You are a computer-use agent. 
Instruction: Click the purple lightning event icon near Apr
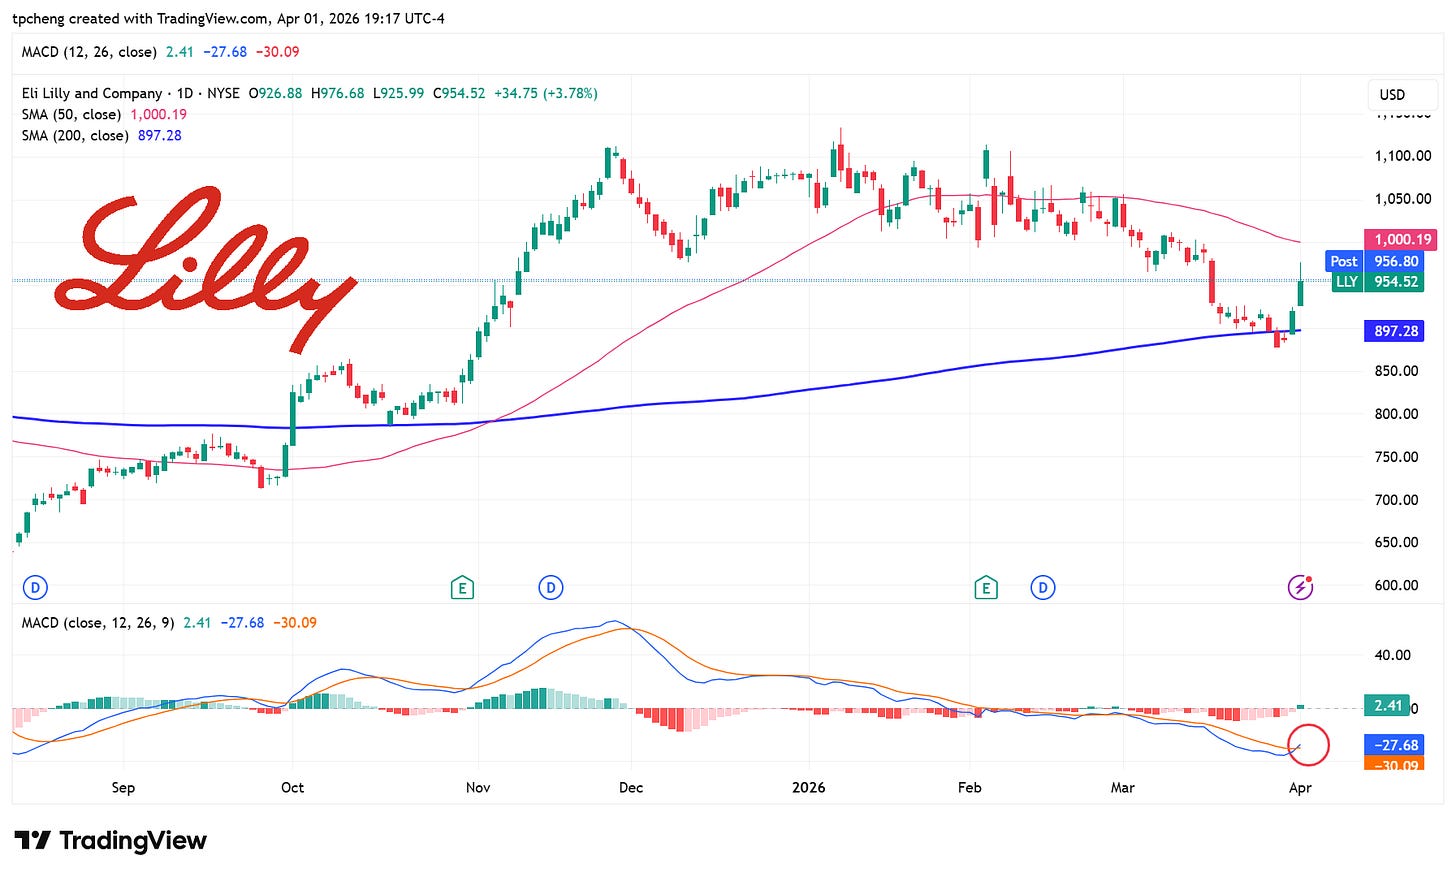point(1300,587)
